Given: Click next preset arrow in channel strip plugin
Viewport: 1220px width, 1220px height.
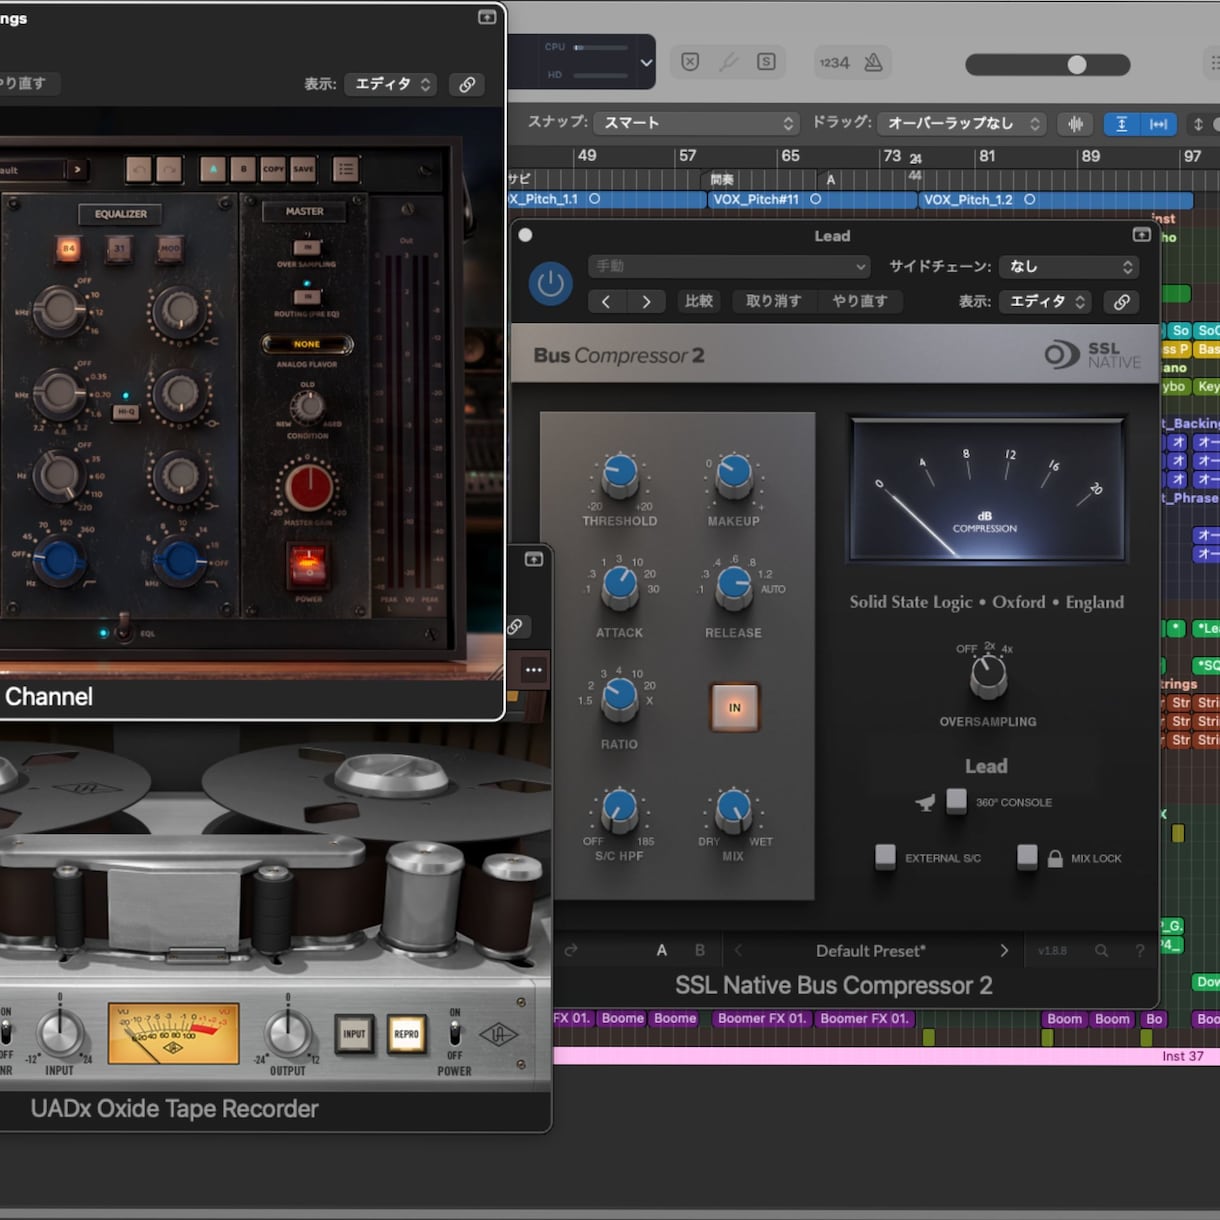Looking at the screenshot, I should pyautogui.click(x=77, y=170).
